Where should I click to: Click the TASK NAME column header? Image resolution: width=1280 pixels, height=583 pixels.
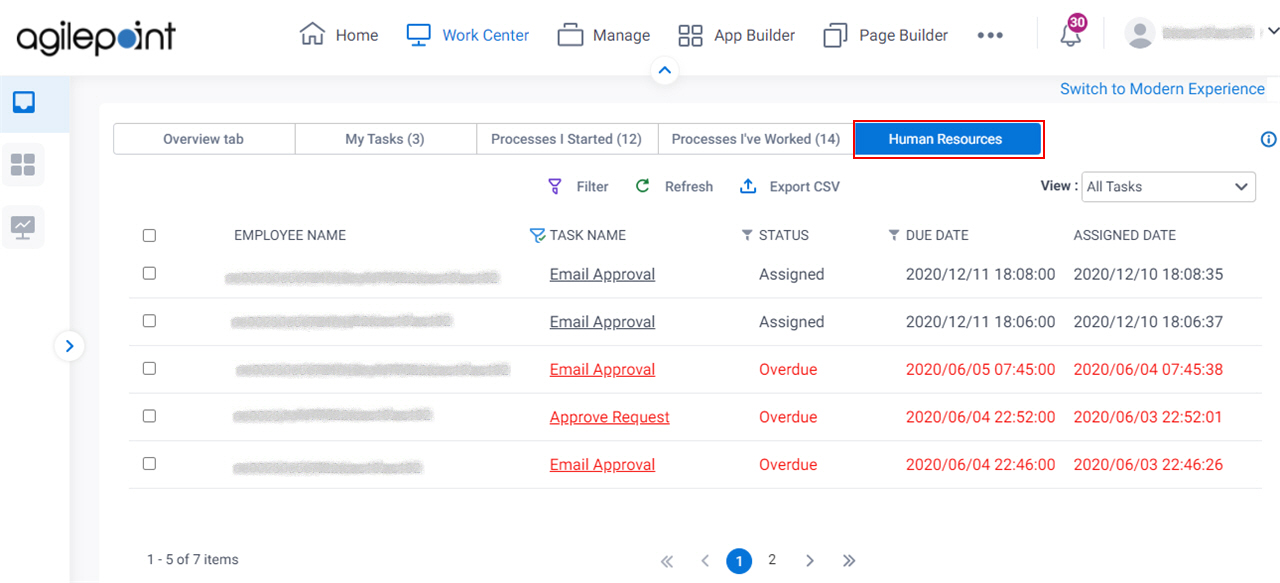[588, 236]
